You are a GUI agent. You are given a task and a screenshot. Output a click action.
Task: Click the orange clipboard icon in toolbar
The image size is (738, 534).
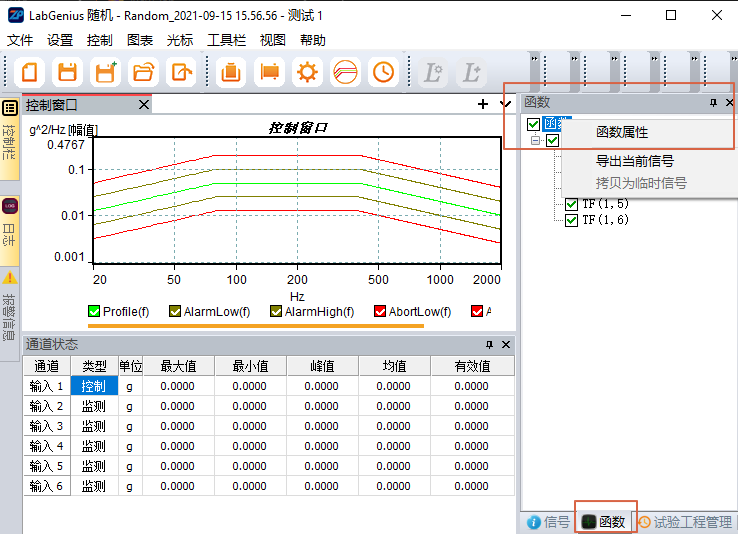[x=231, y=72]
